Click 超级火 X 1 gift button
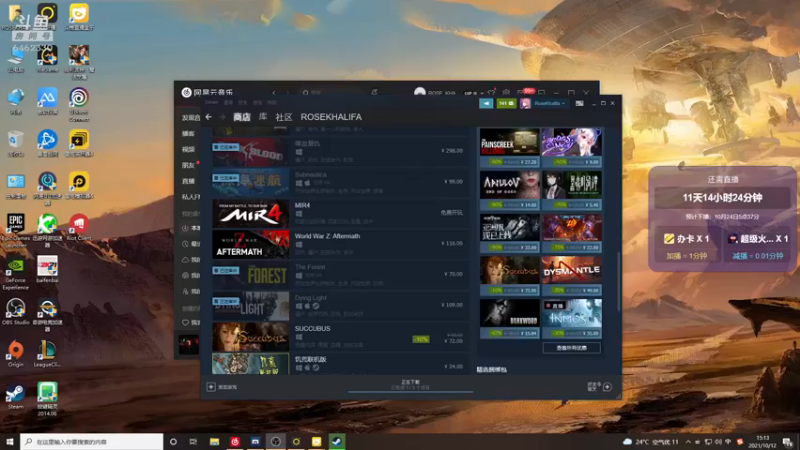The width and height of the screenshot is (800, 450). tap(758, 238)
